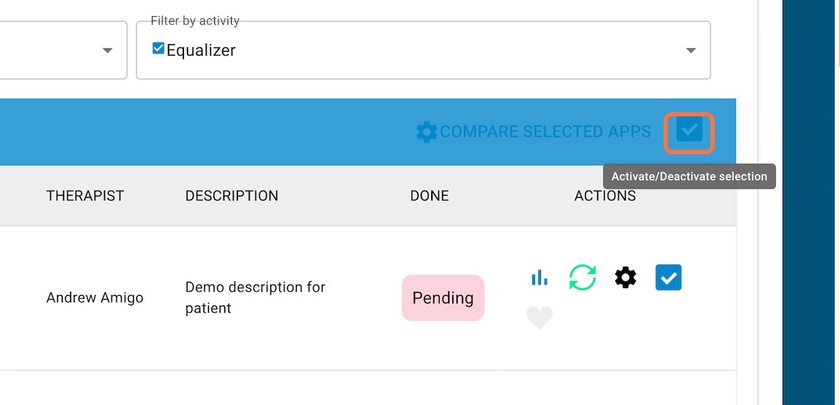
Task: Click the DONE column header
Action: (x=430, y=196)
